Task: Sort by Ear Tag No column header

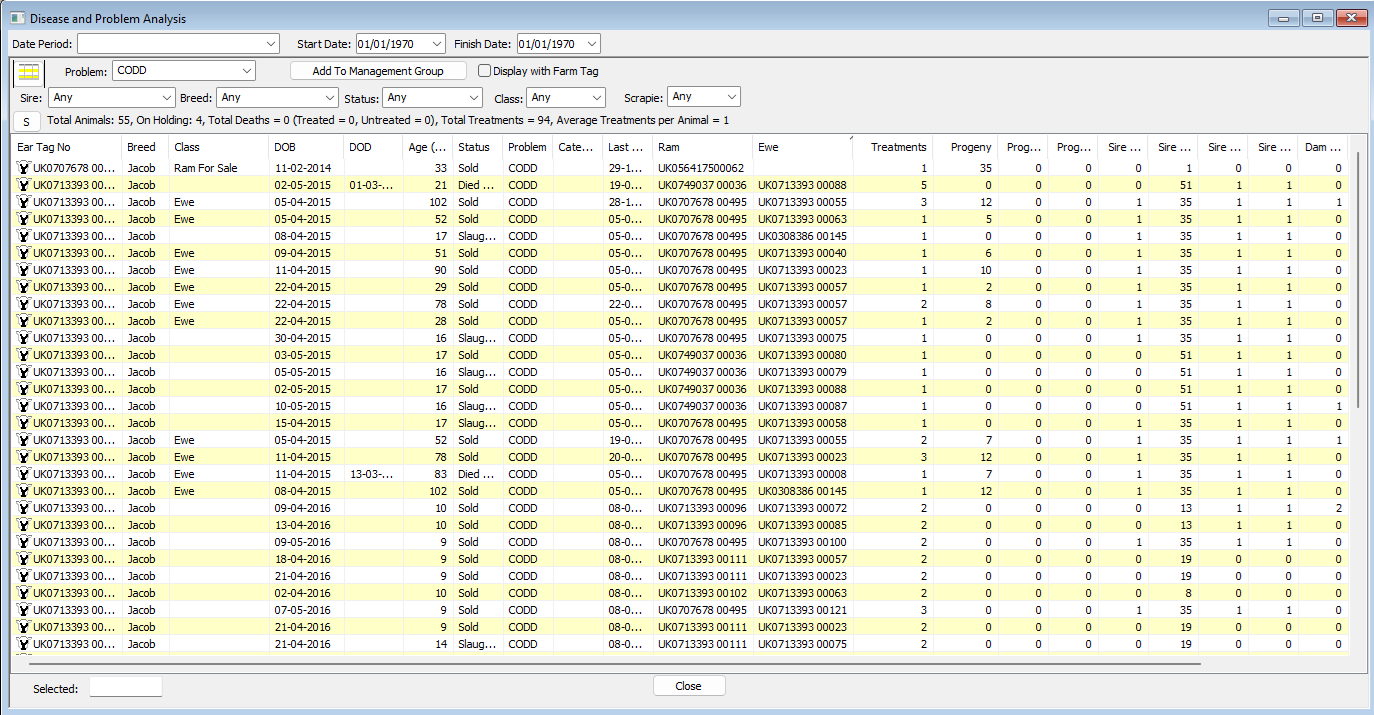Action: pos(68,147)
